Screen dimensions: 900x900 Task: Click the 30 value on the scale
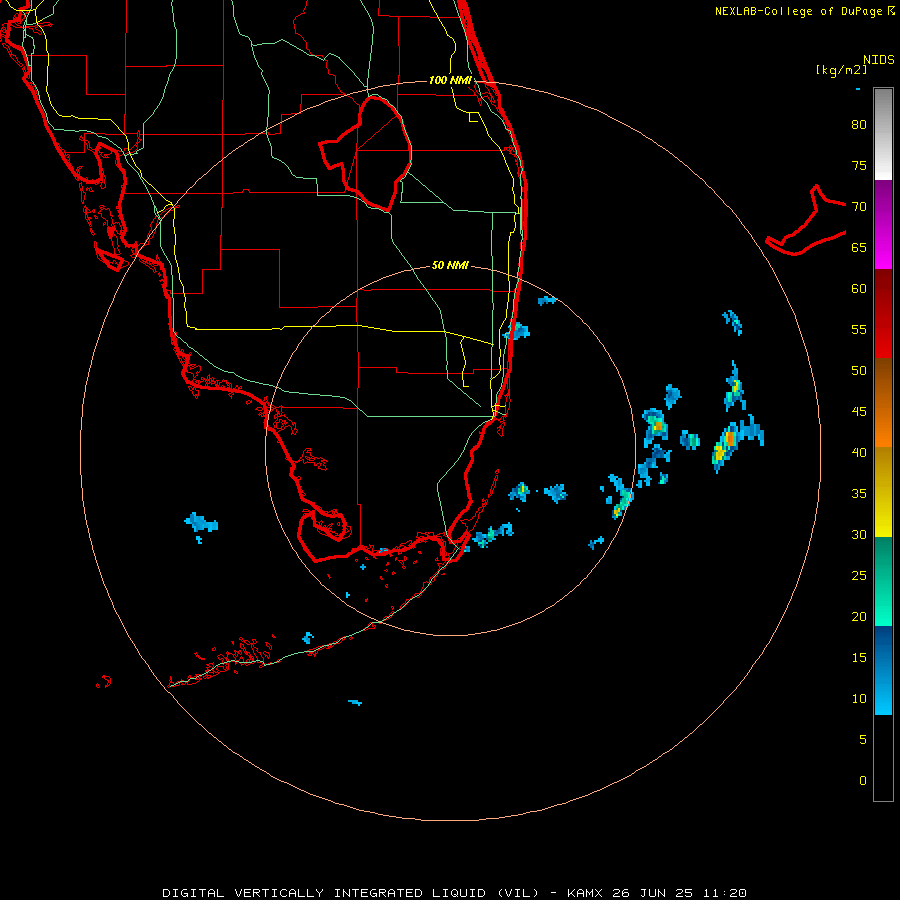click(859, 534)
